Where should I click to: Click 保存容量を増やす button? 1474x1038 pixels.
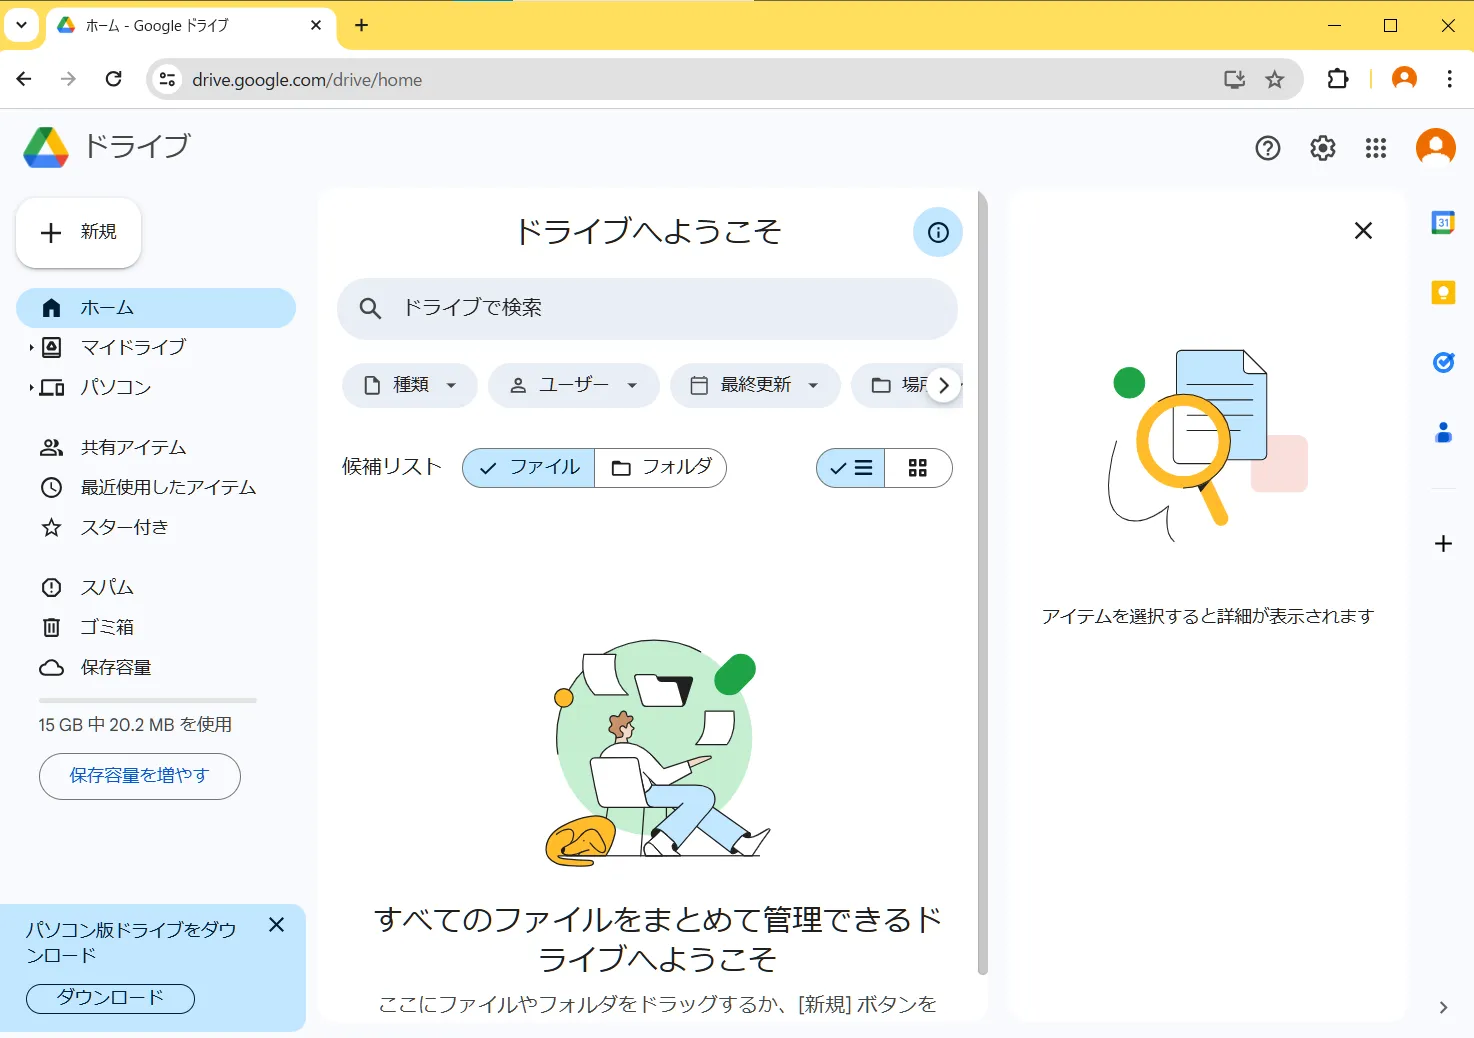click(x=139, y=776)
